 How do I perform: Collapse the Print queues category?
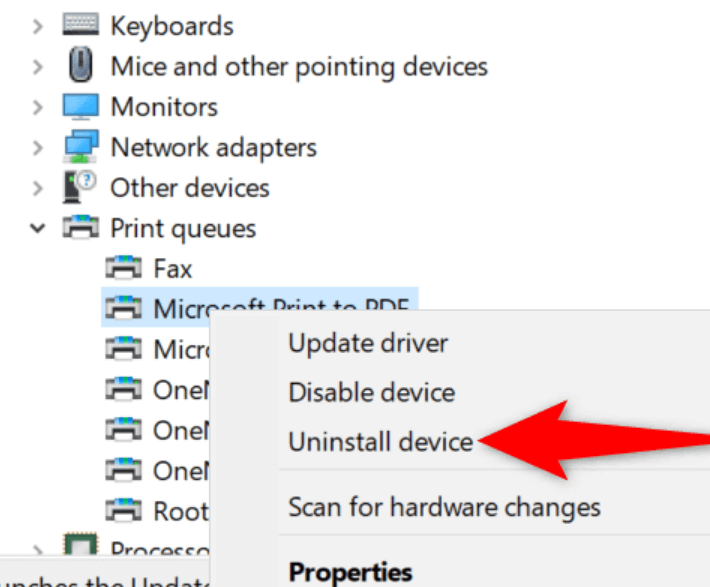(38, 228)
